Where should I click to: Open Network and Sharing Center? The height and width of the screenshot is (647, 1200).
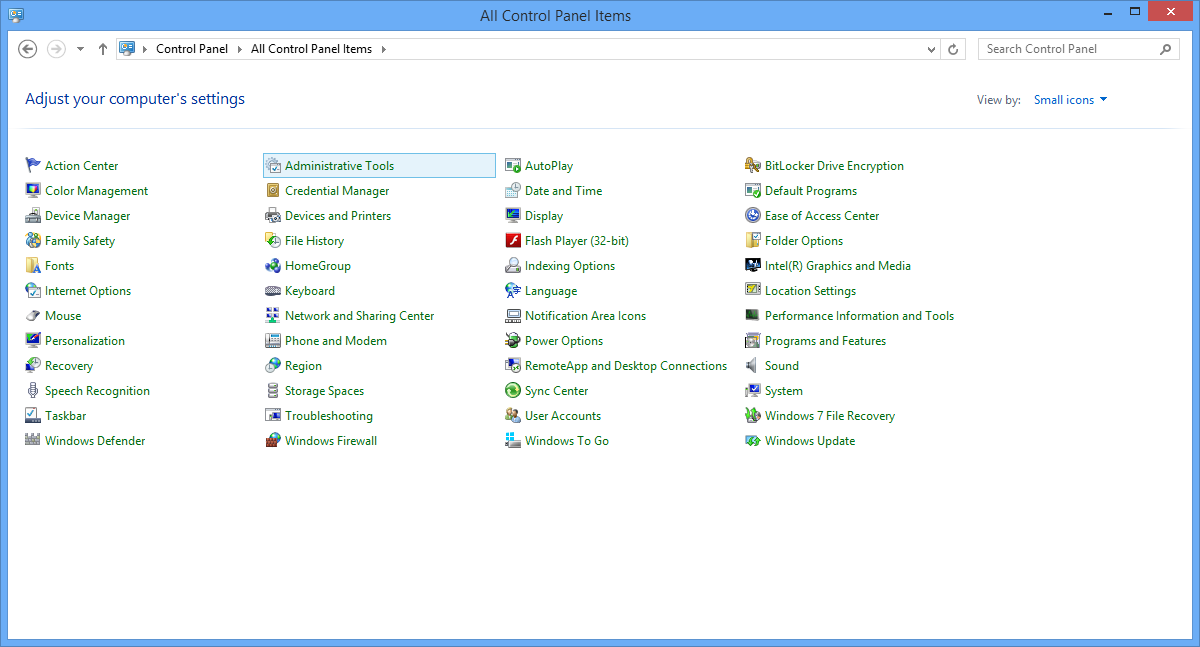click(x=360, y=316)
